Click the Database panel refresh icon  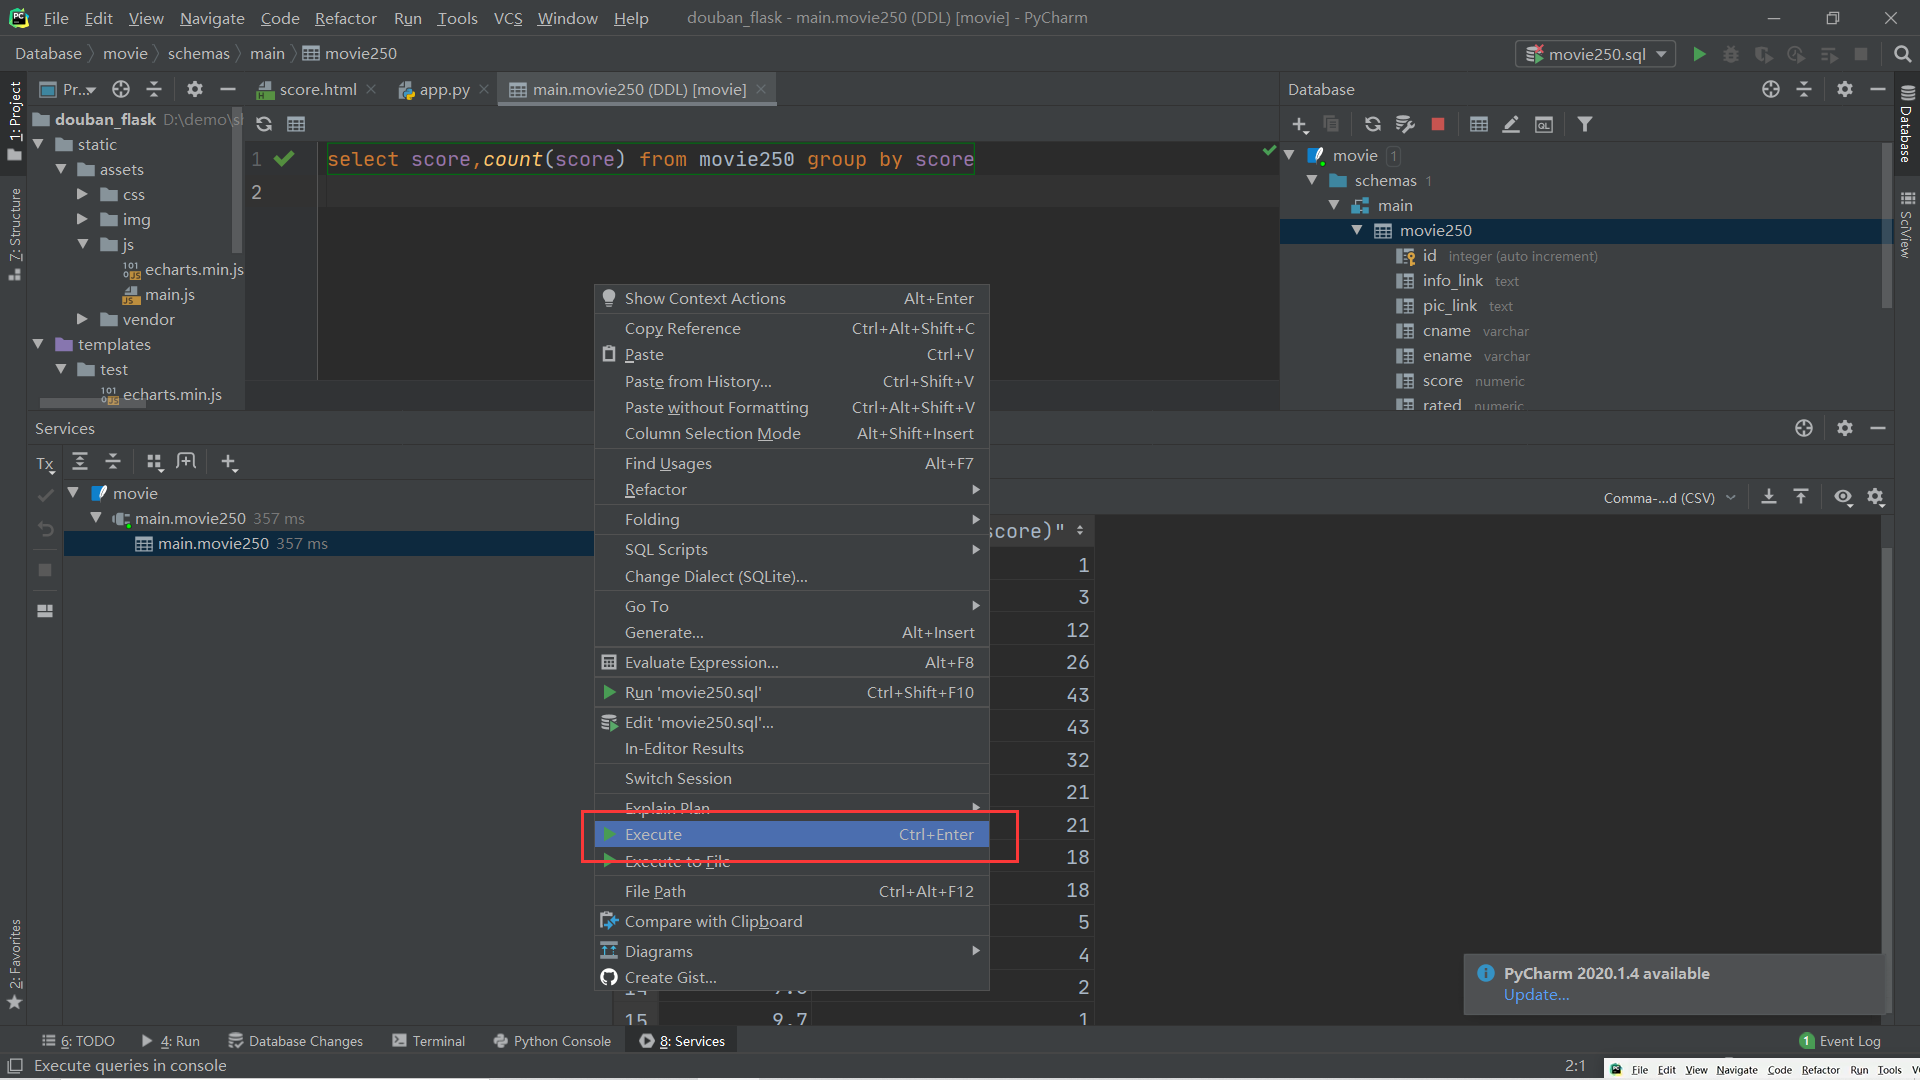[1372, 124]
